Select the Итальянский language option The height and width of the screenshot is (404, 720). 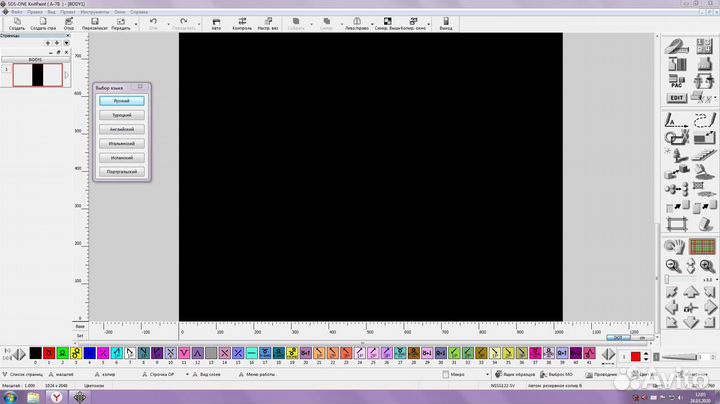pos(122,143)
